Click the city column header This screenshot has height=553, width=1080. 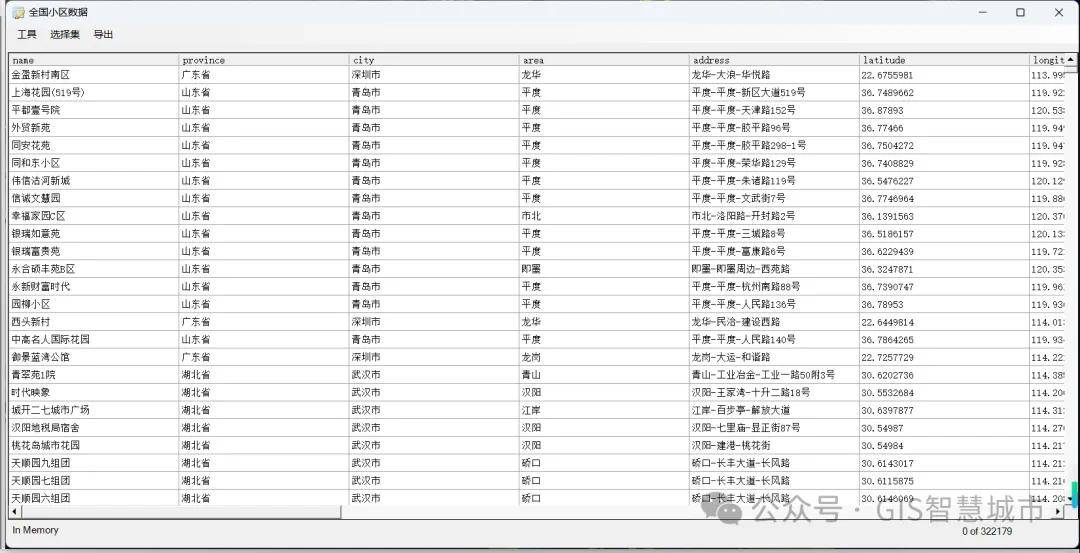click(433, 60)
